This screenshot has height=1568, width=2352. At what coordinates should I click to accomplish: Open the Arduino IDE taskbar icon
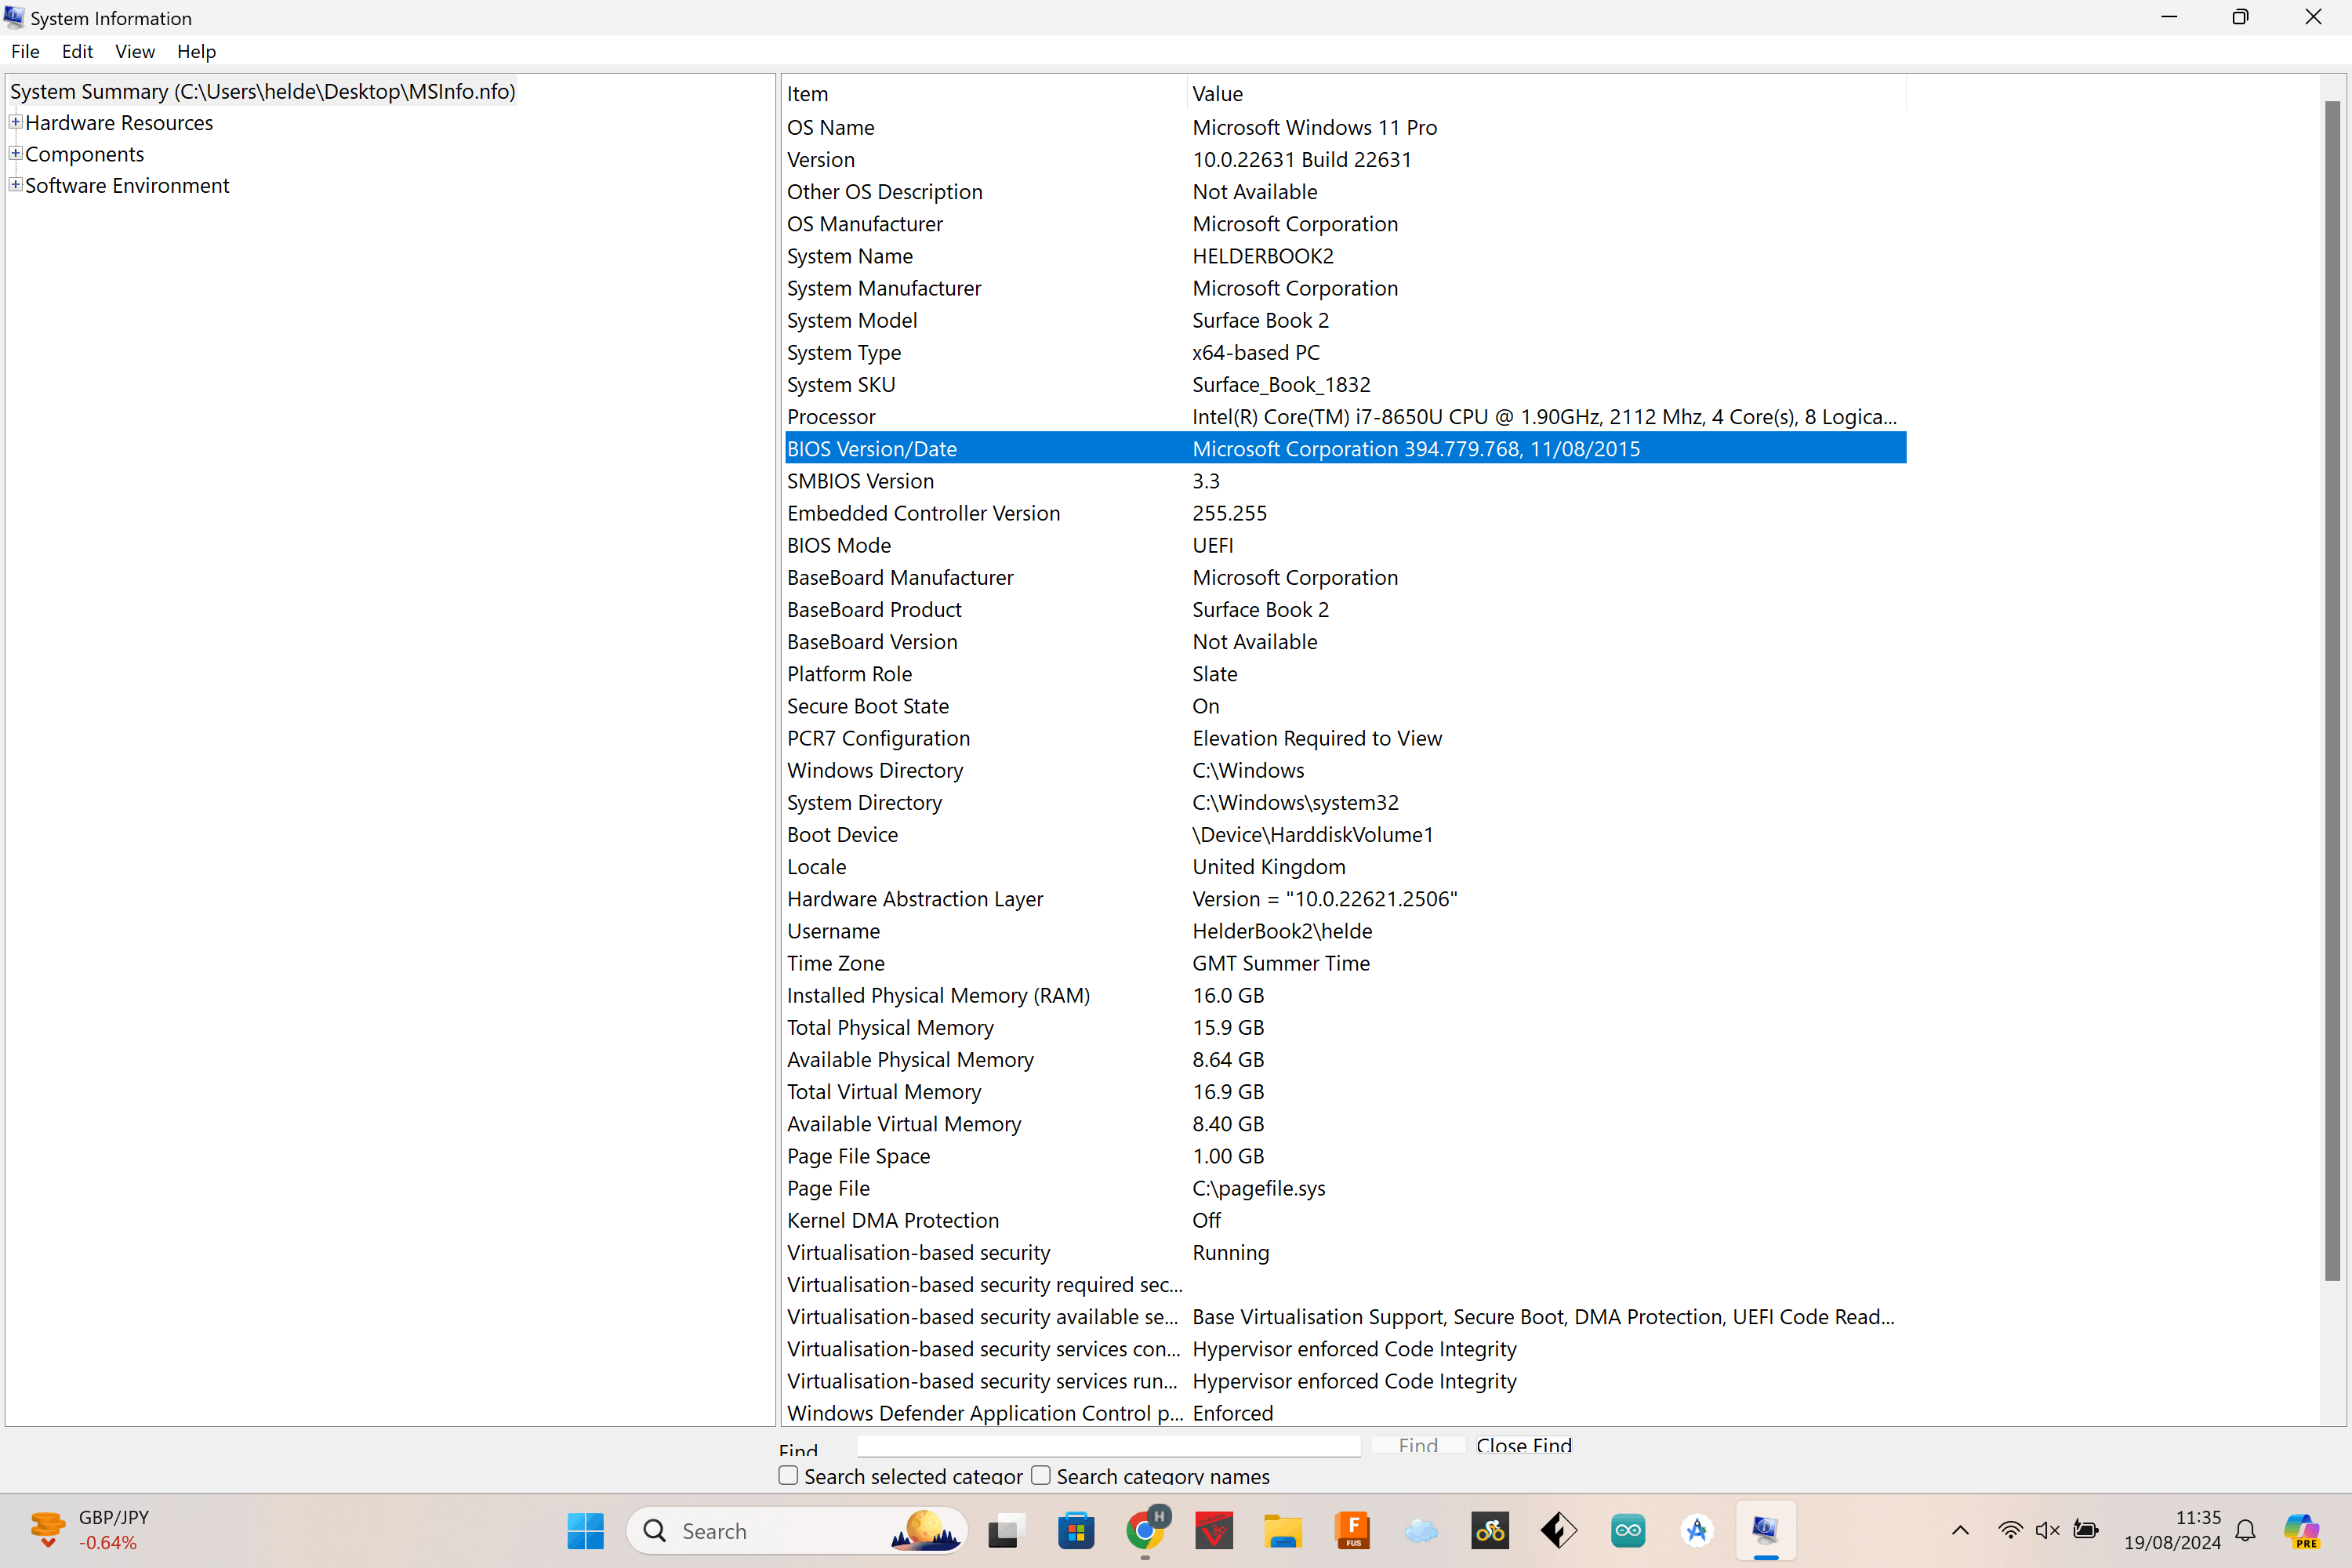[x=1627, y=1530]
